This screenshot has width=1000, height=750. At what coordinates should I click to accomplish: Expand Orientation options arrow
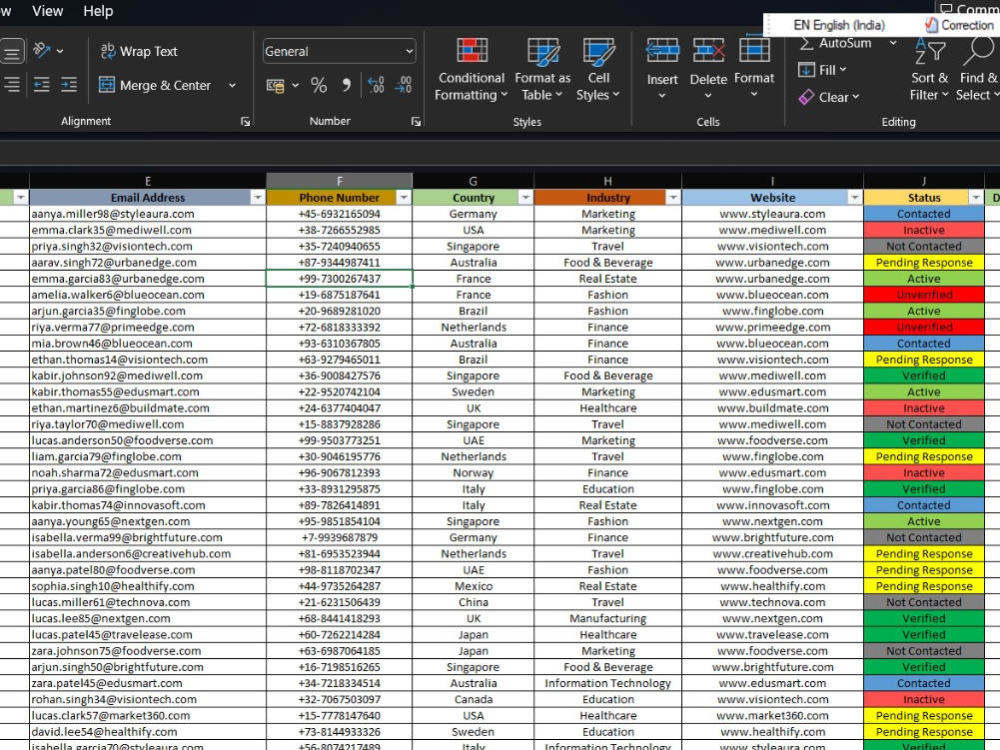tap(60, 50)
